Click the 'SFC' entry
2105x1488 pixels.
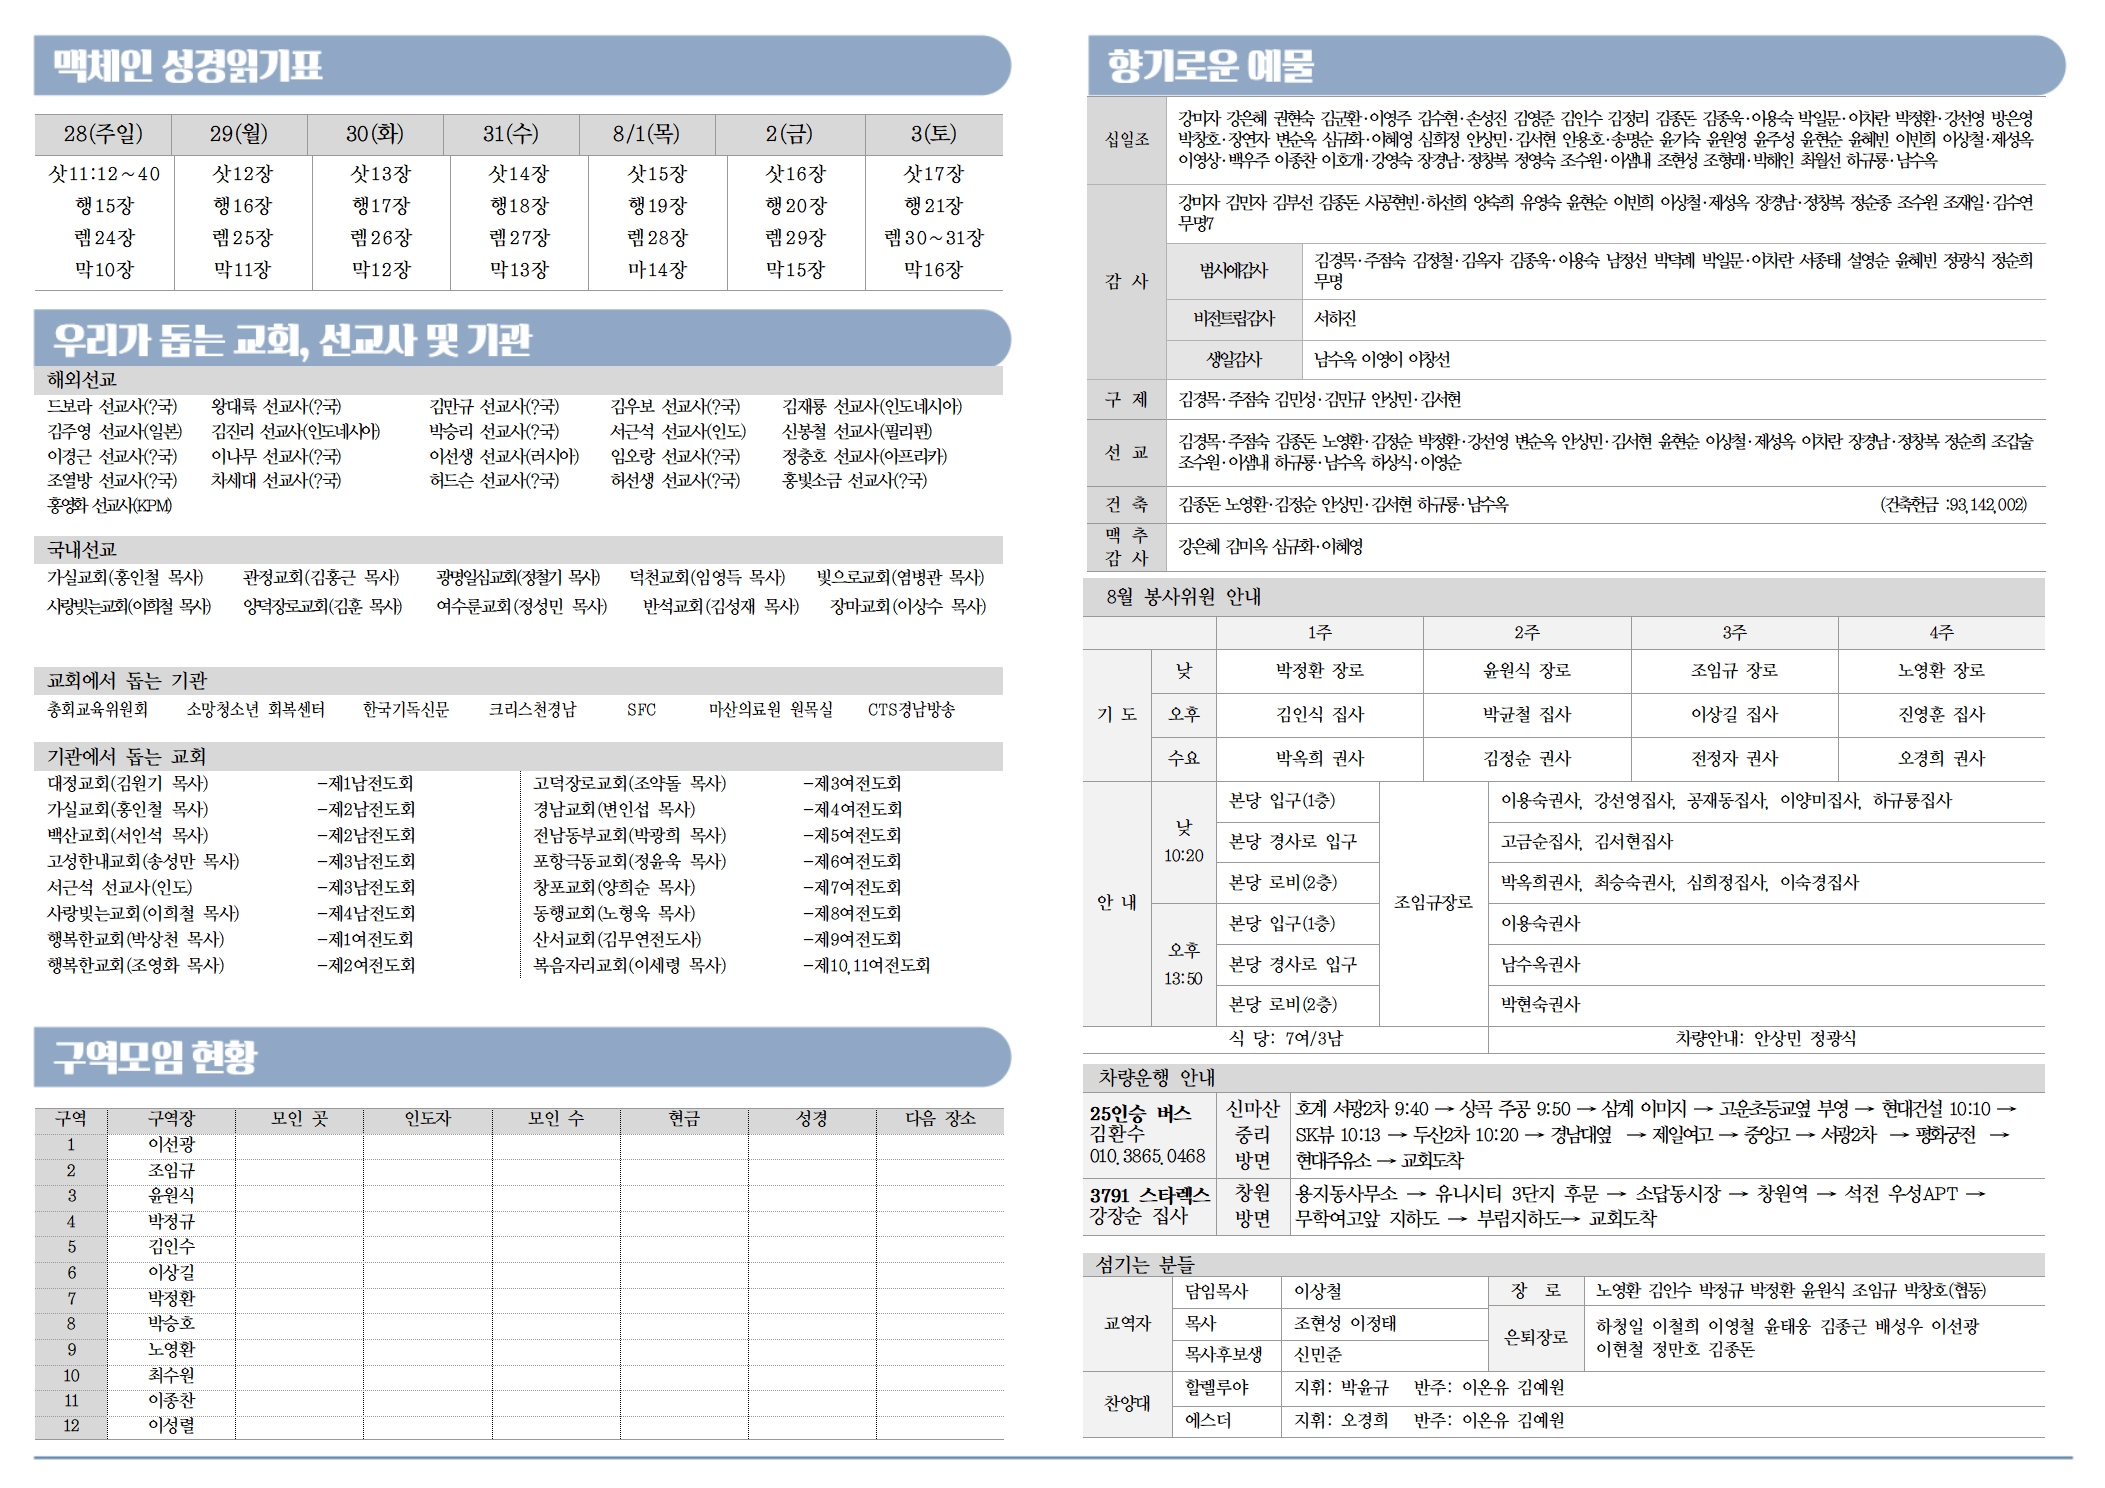[x=642, y=710]
